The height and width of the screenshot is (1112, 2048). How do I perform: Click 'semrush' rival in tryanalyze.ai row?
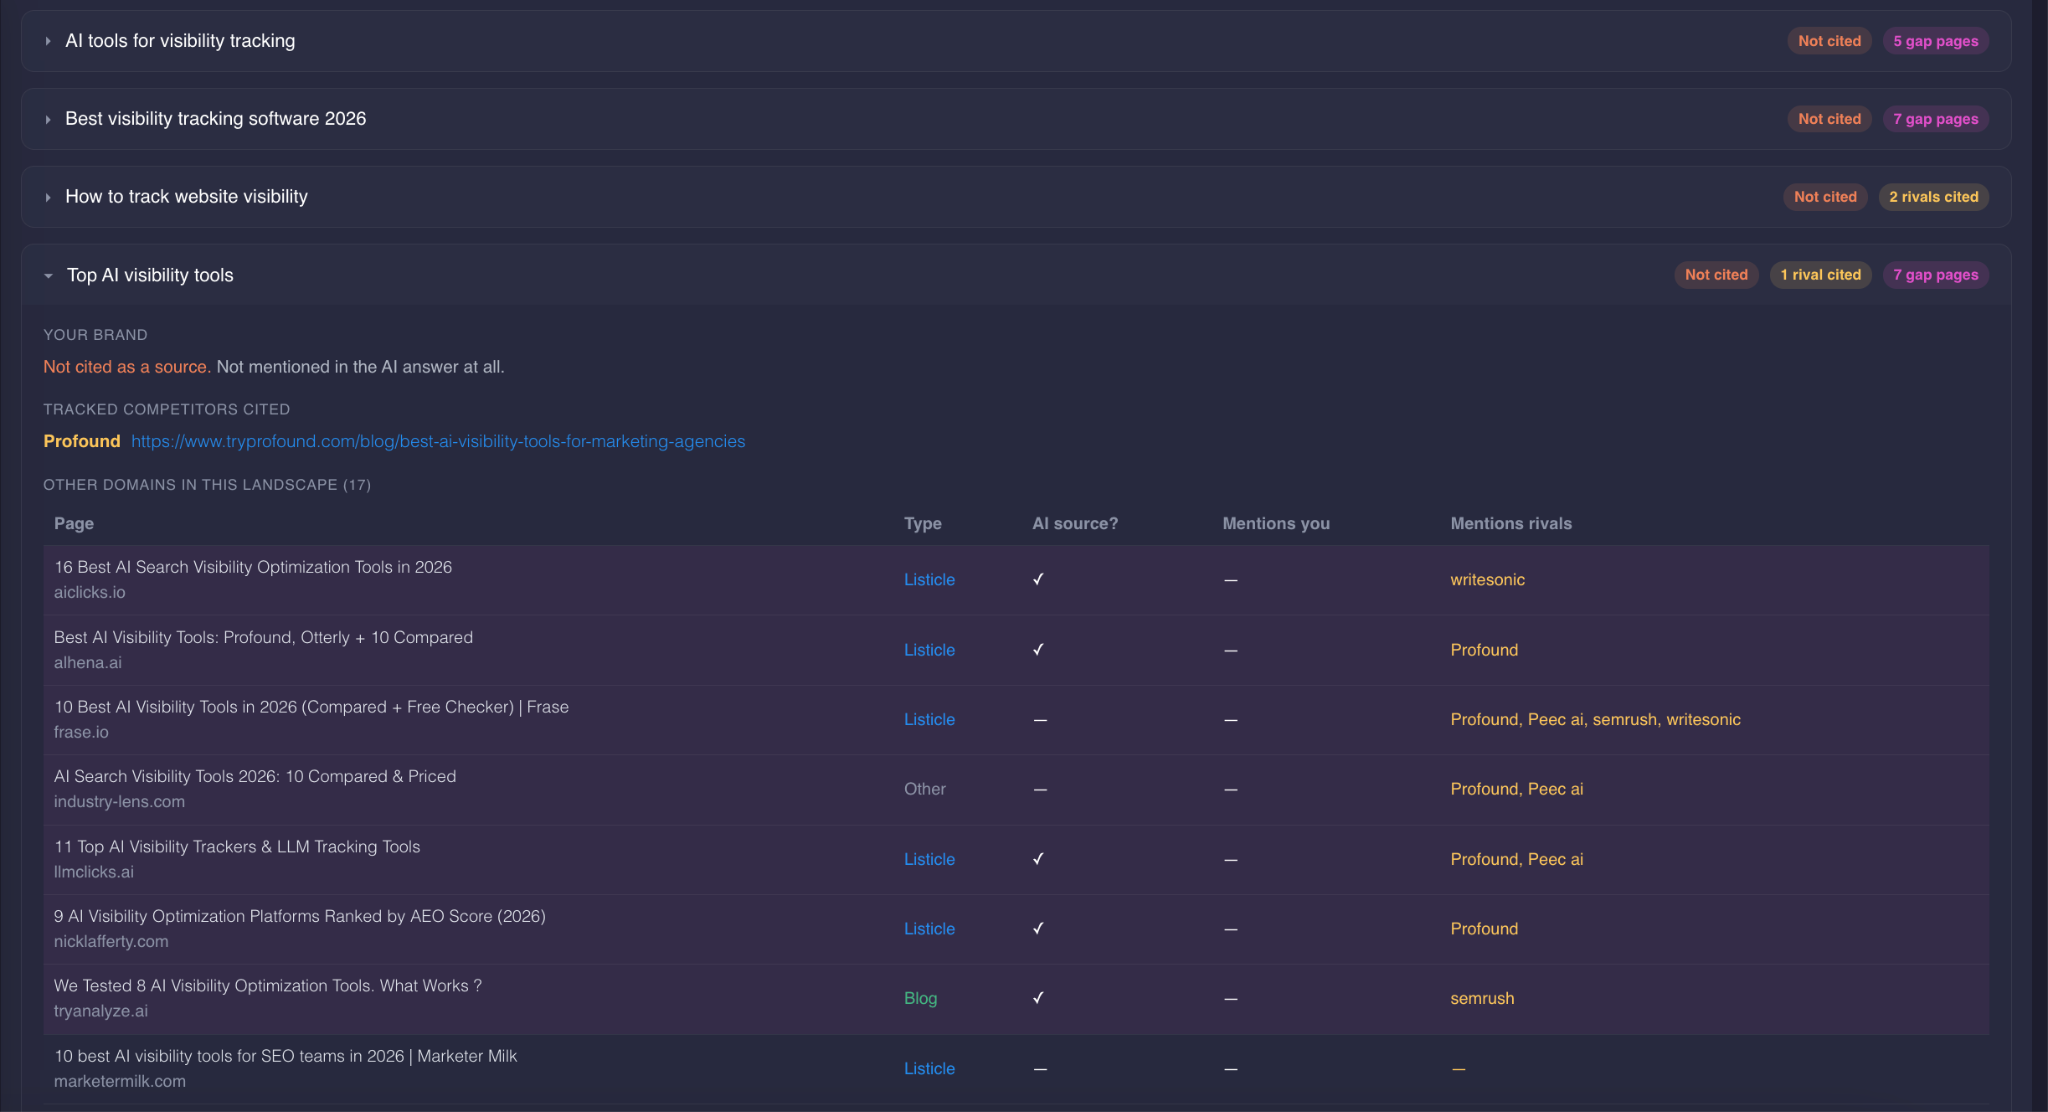pos(1482,998)
